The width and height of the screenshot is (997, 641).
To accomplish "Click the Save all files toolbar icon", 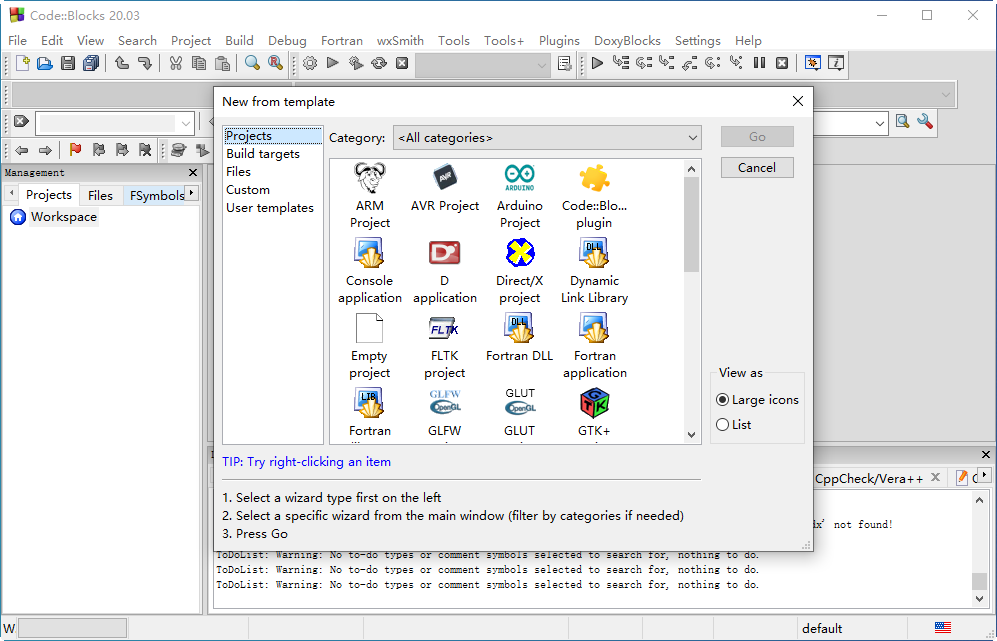I will click(91, 63).
